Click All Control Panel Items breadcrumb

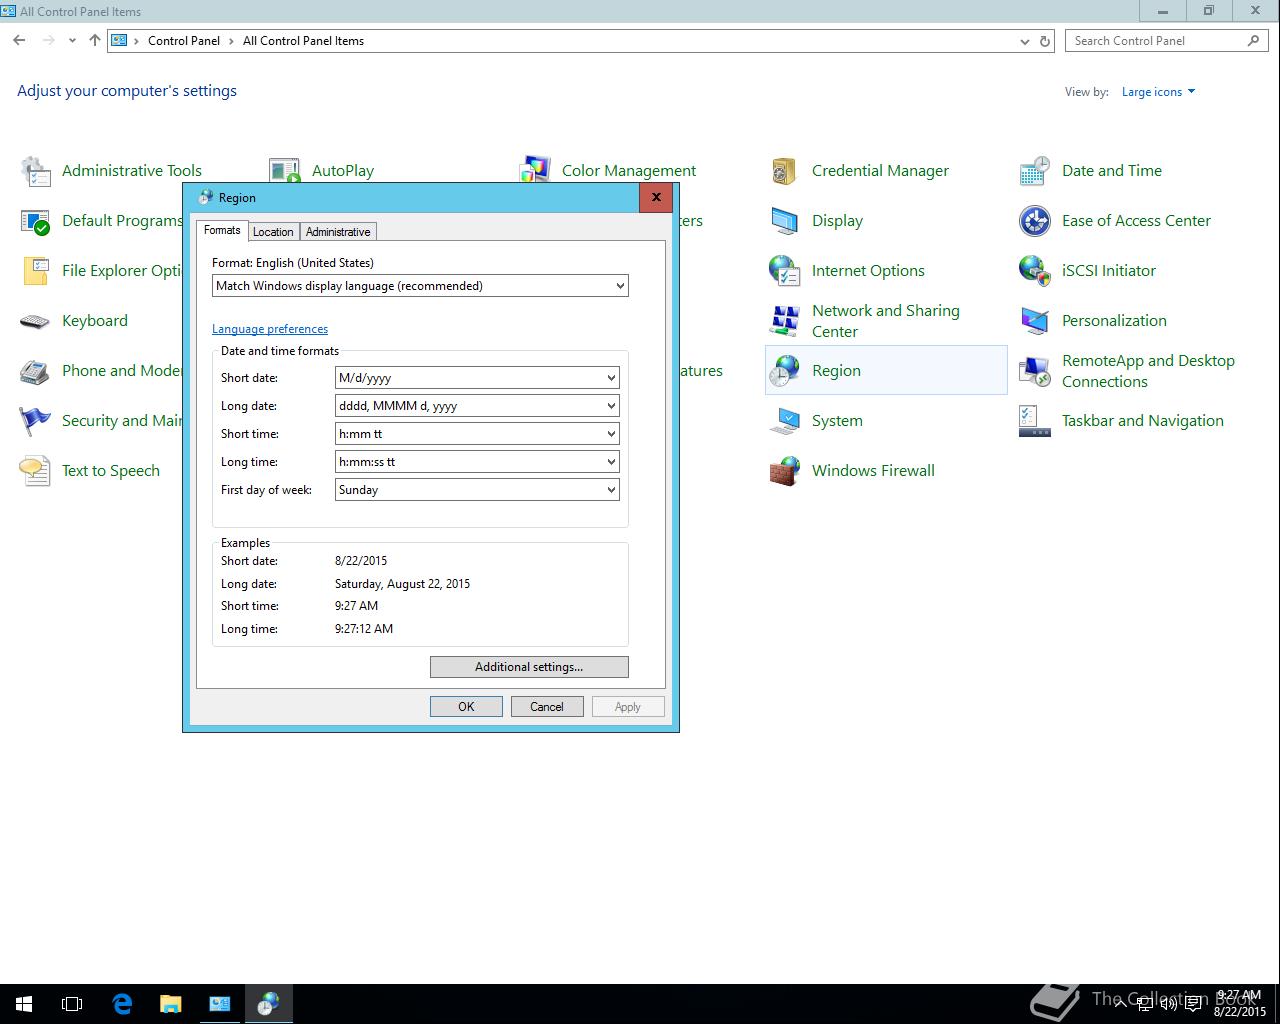click(x=303, y=41)
